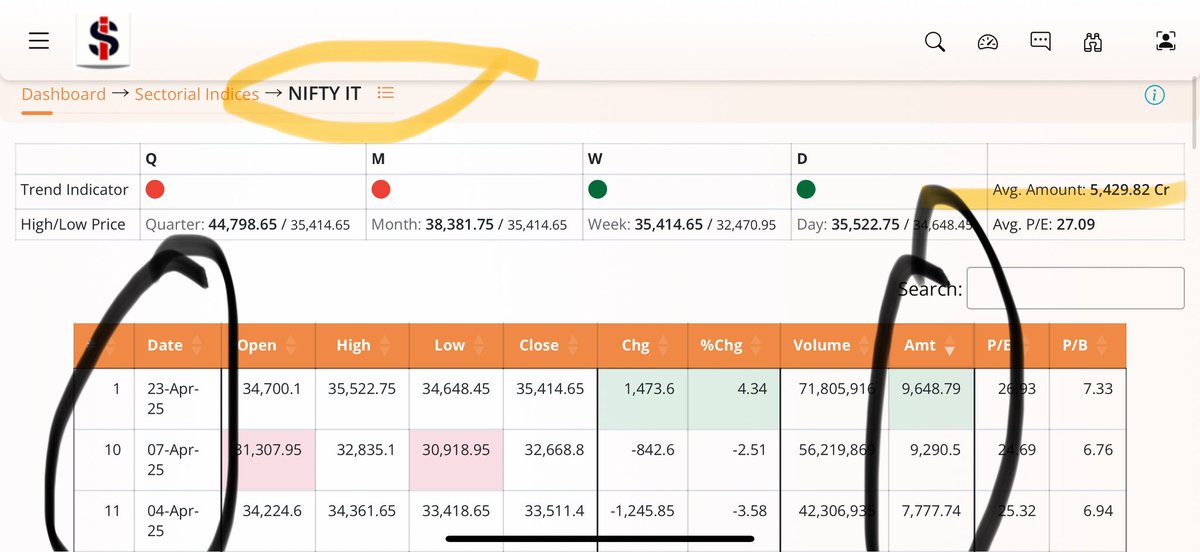Sort table by Chg column
Viewport: 1200px width, 552px height.
pos(643,345)
